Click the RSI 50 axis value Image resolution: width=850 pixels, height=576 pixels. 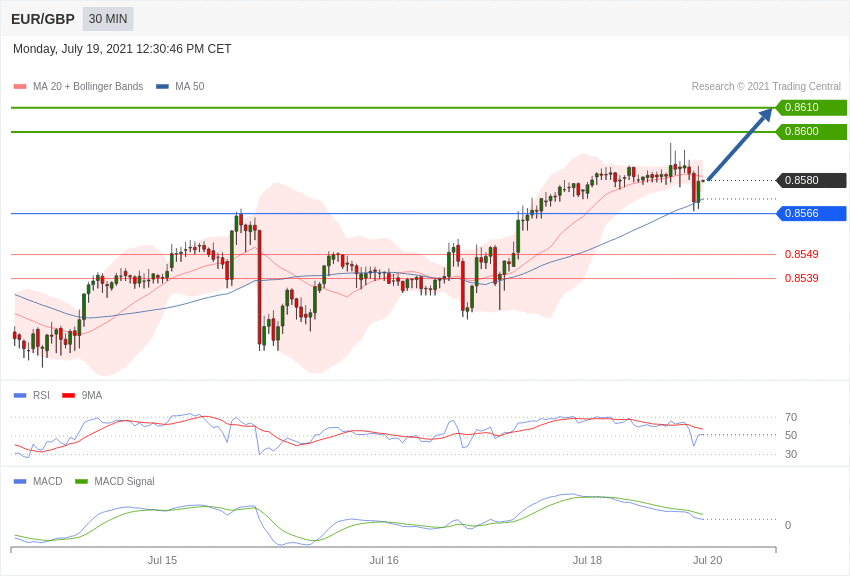click(791, 435)
